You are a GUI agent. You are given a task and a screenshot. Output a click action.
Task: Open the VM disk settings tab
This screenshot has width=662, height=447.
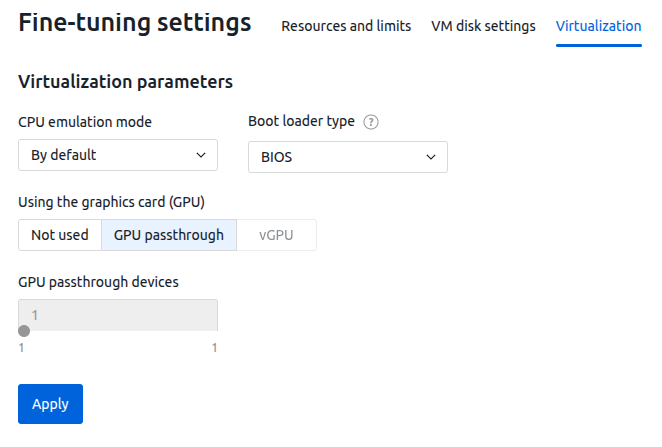tap(483, 26)
